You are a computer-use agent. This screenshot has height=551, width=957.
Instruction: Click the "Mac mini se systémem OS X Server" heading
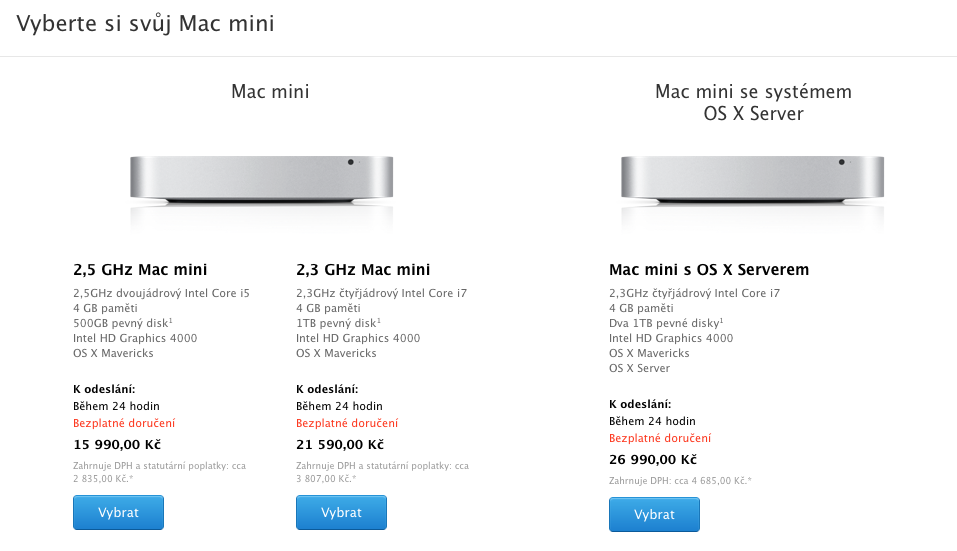pyautogui.click(x=753, y=102)
